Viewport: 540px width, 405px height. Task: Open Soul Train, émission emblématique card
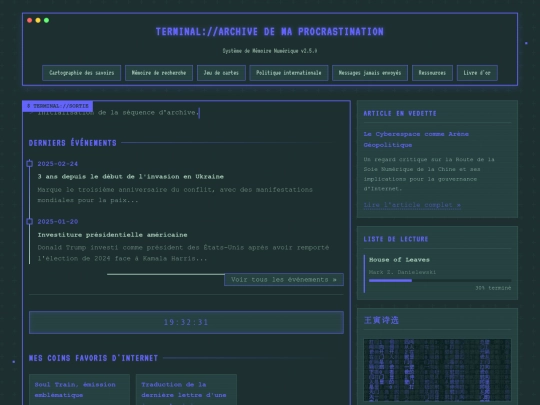point(80,390)
